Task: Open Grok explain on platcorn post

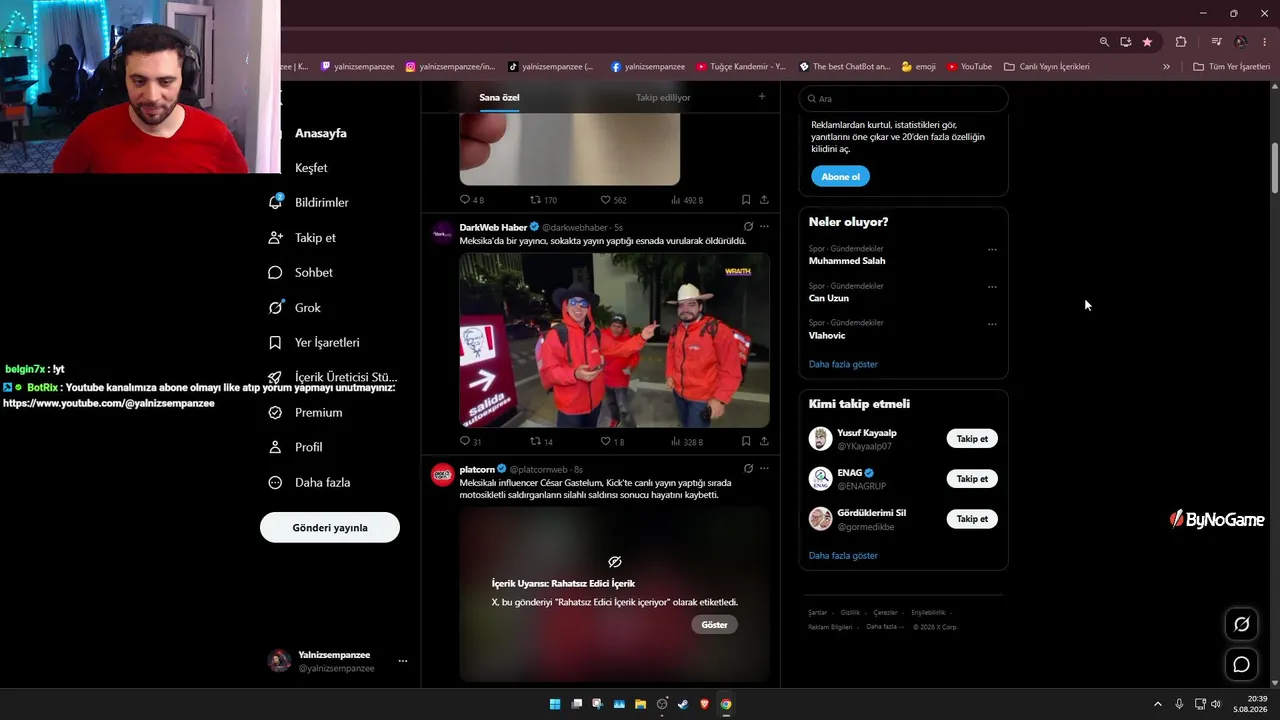Action: coord(748,468)
